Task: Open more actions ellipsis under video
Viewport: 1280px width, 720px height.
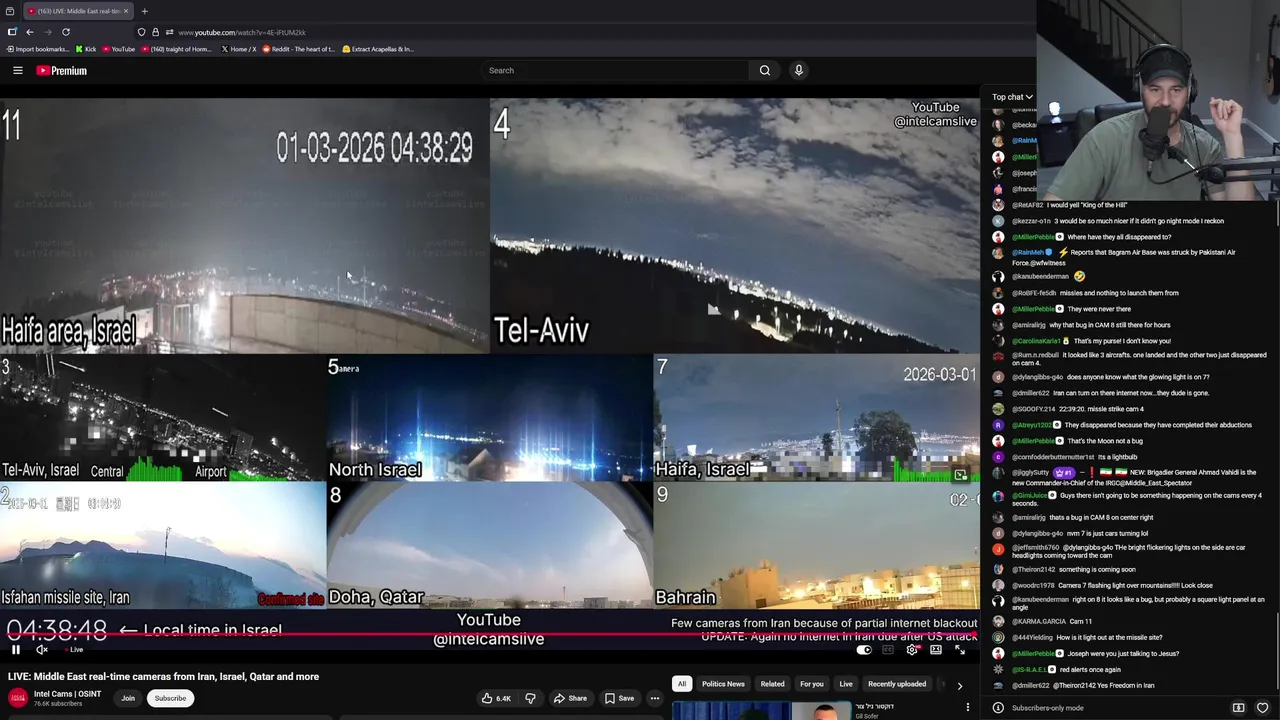Action: tap(655, 698)
